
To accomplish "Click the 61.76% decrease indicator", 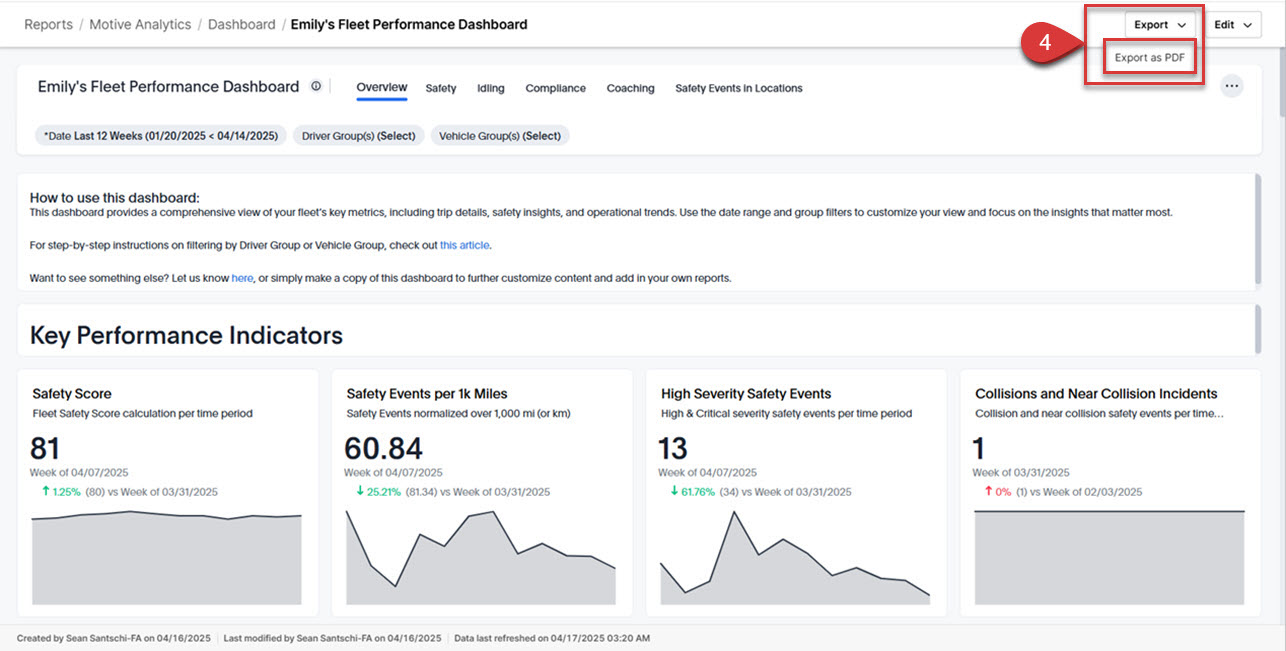I will [x=692, y=492].
